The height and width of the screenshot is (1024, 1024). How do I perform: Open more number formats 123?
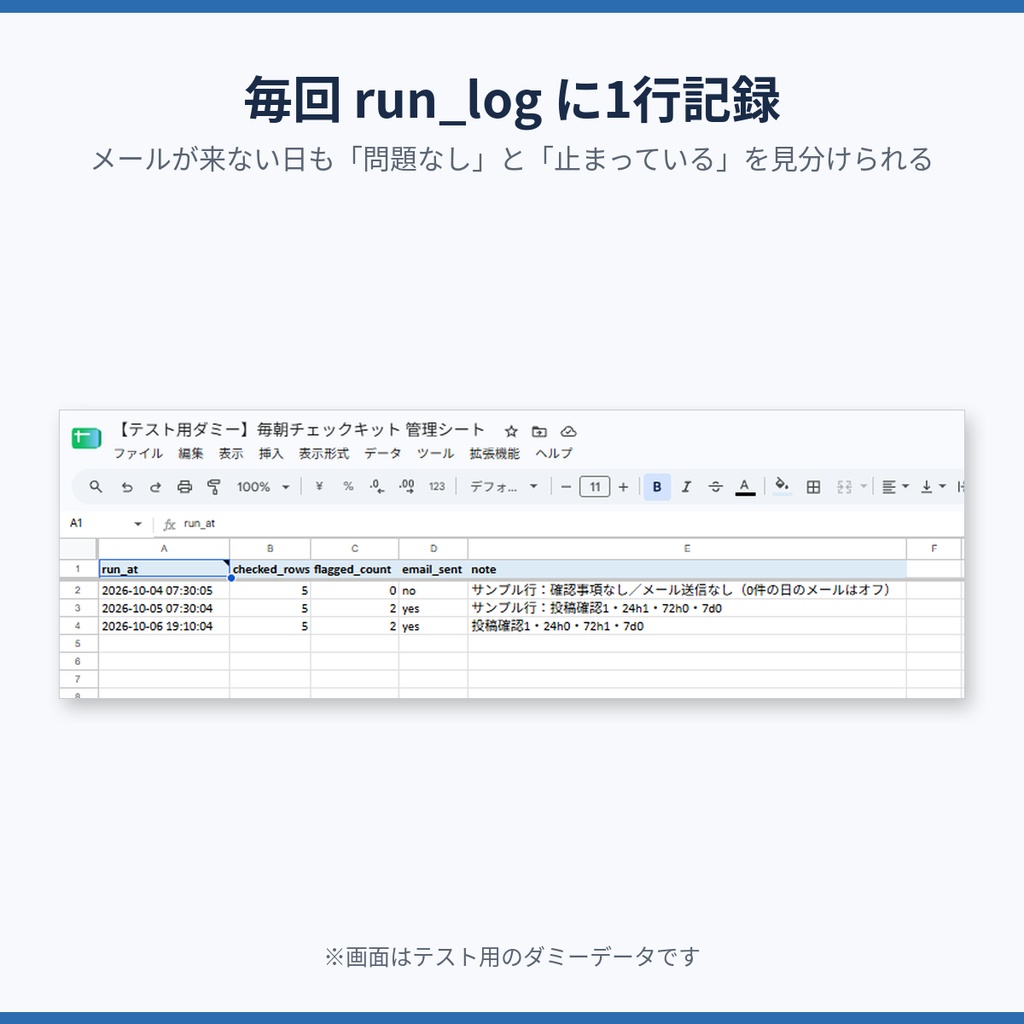(x=437, y=487)
